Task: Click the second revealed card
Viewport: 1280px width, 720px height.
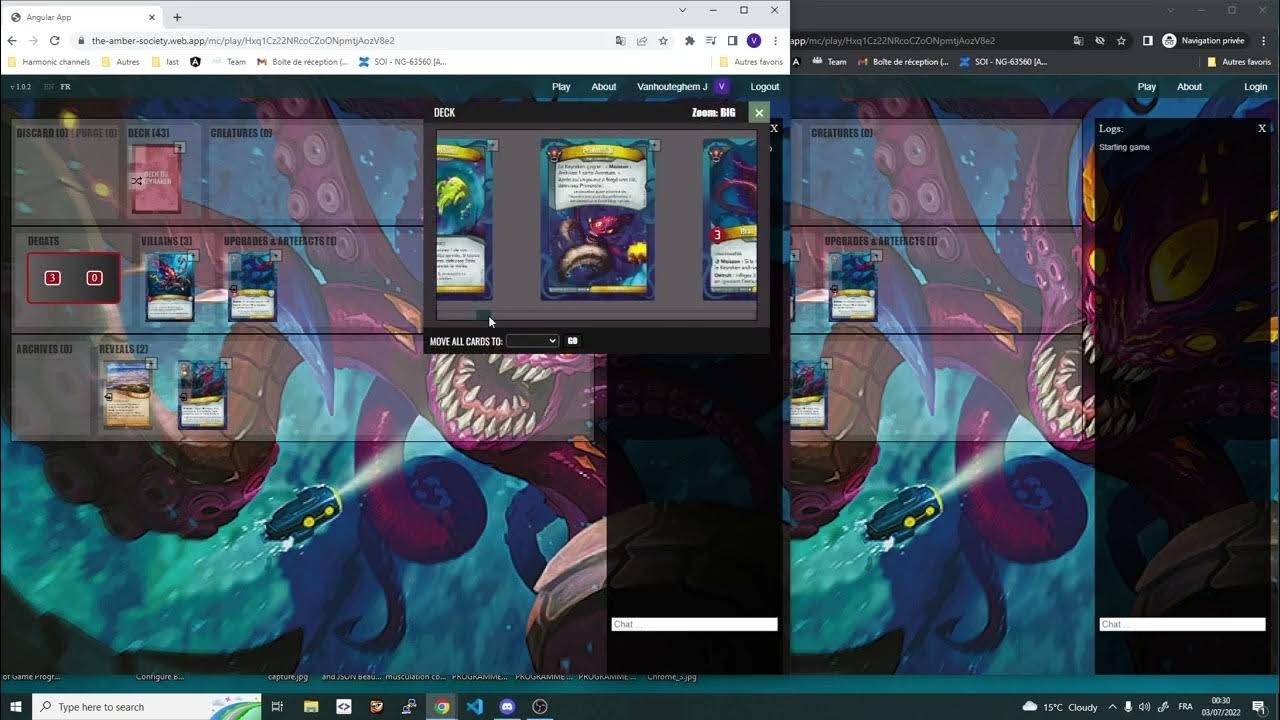Action: tap(202, 395)
